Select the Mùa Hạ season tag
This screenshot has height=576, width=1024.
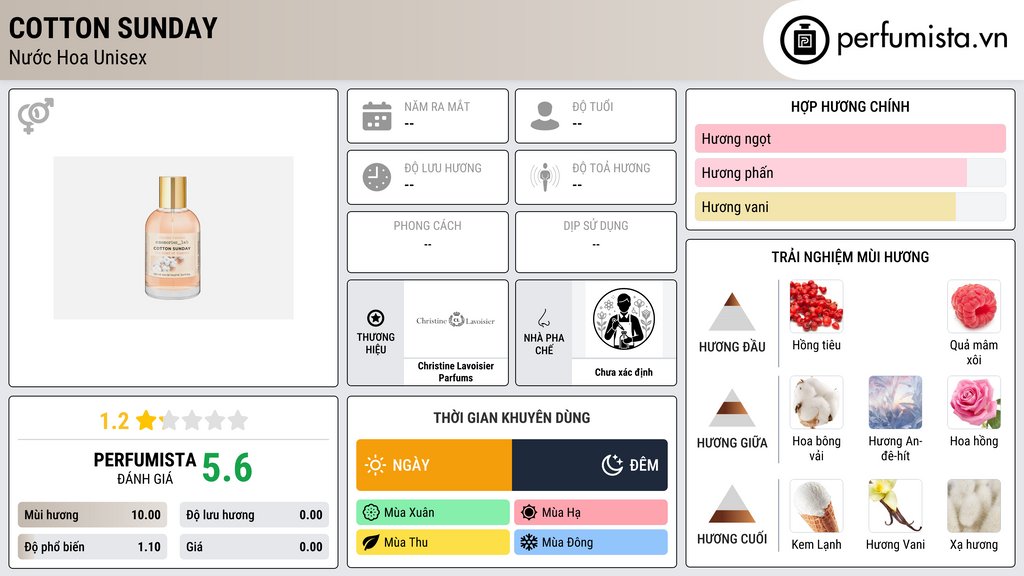[x=591, y=513]
